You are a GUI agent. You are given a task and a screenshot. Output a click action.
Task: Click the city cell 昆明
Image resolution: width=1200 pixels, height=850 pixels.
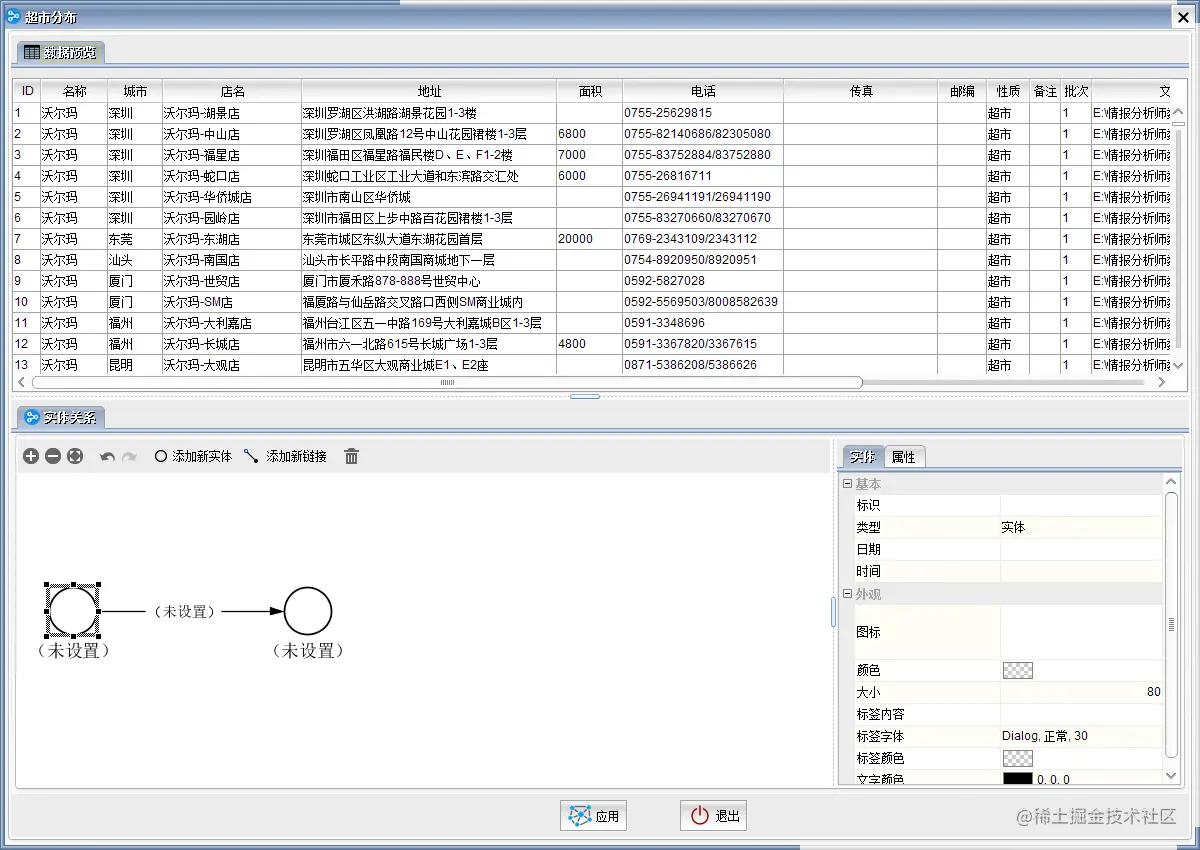coord(134,365)
